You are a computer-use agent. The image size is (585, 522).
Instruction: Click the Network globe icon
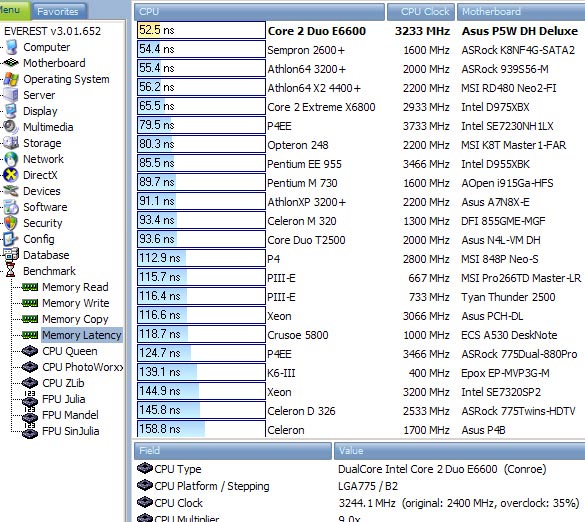pos(11,159)
